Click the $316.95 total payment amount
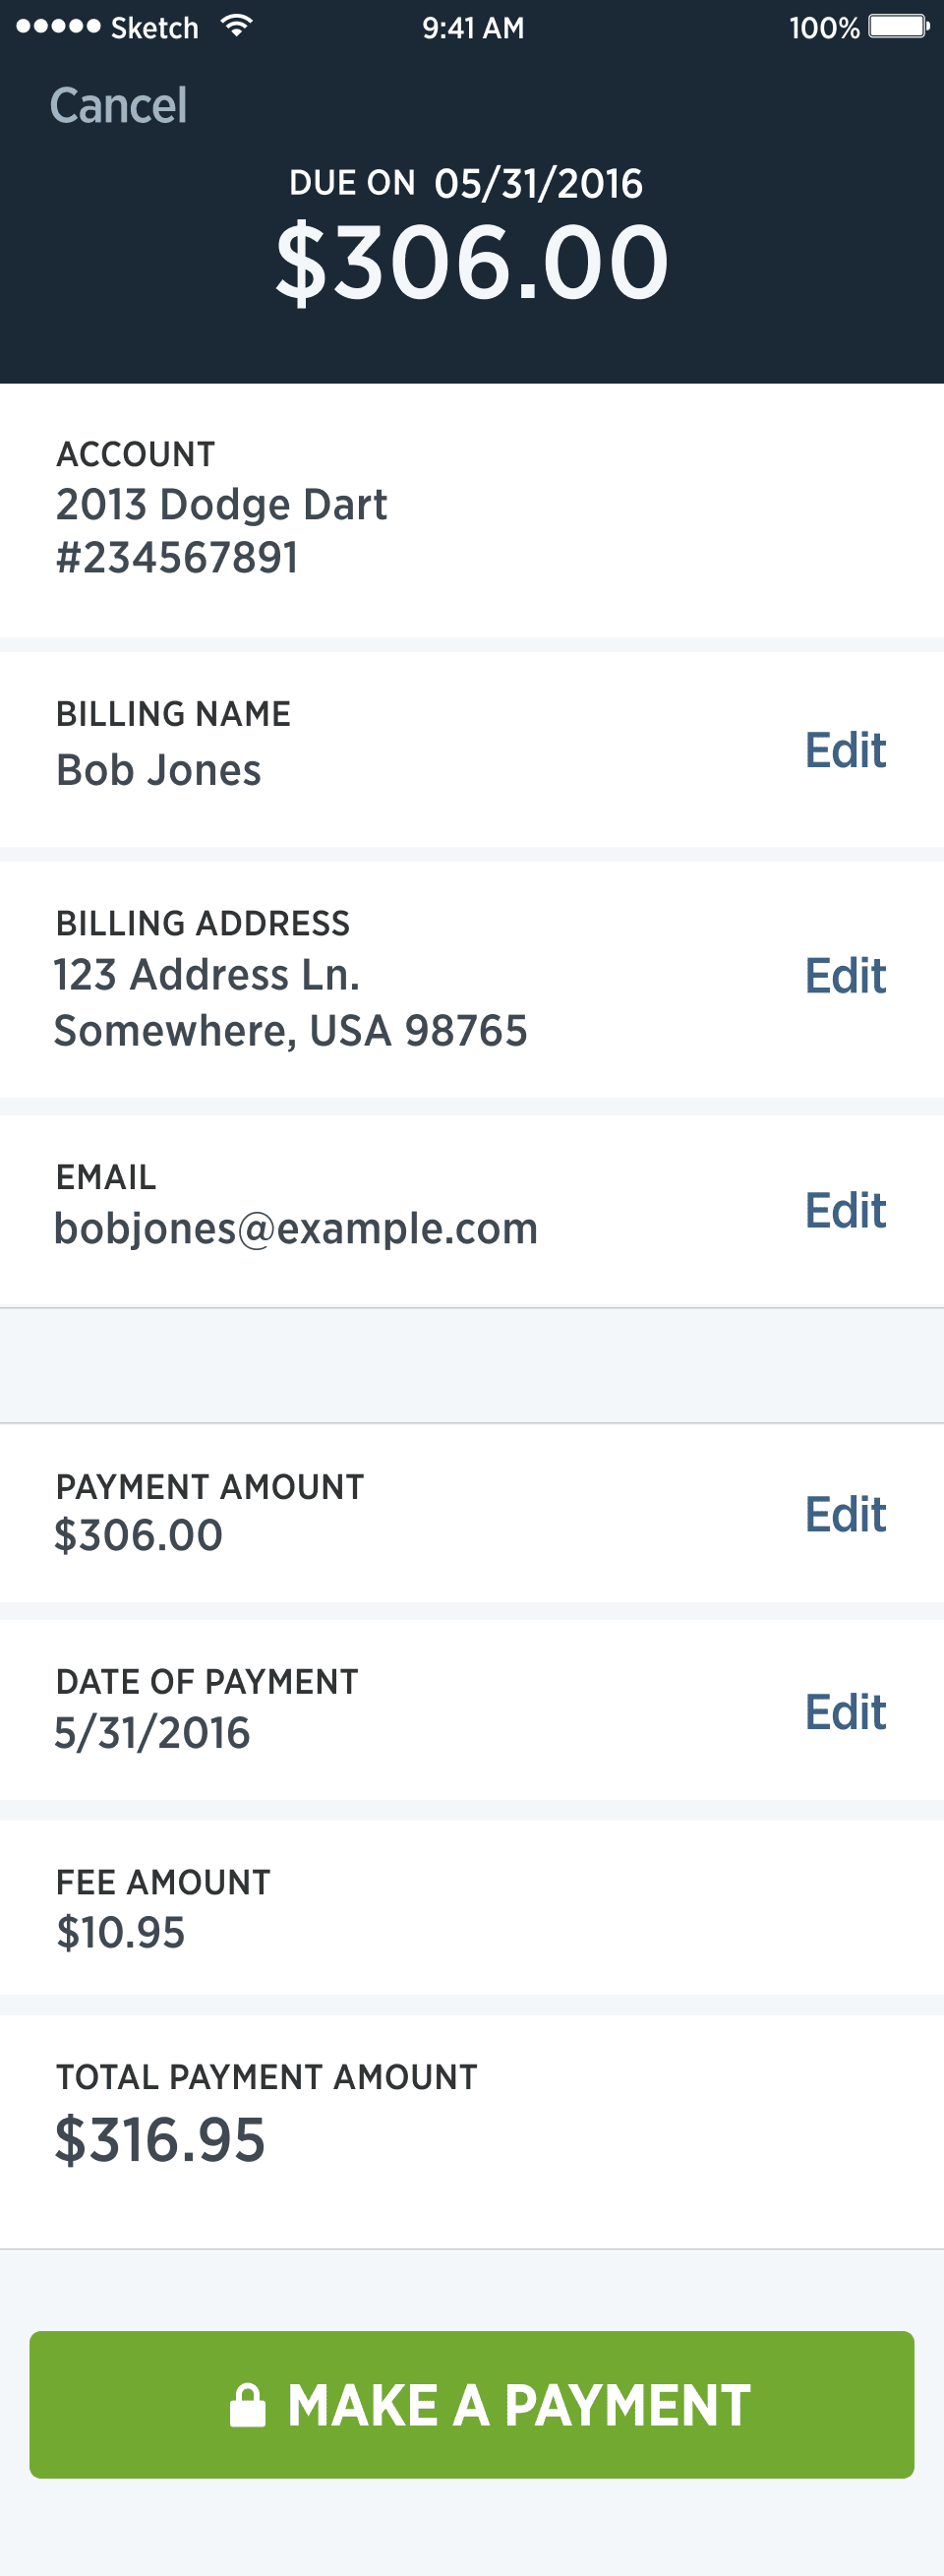This screenshot has width=944, height=2576. pyautogui.click(x=160, y=2140)
